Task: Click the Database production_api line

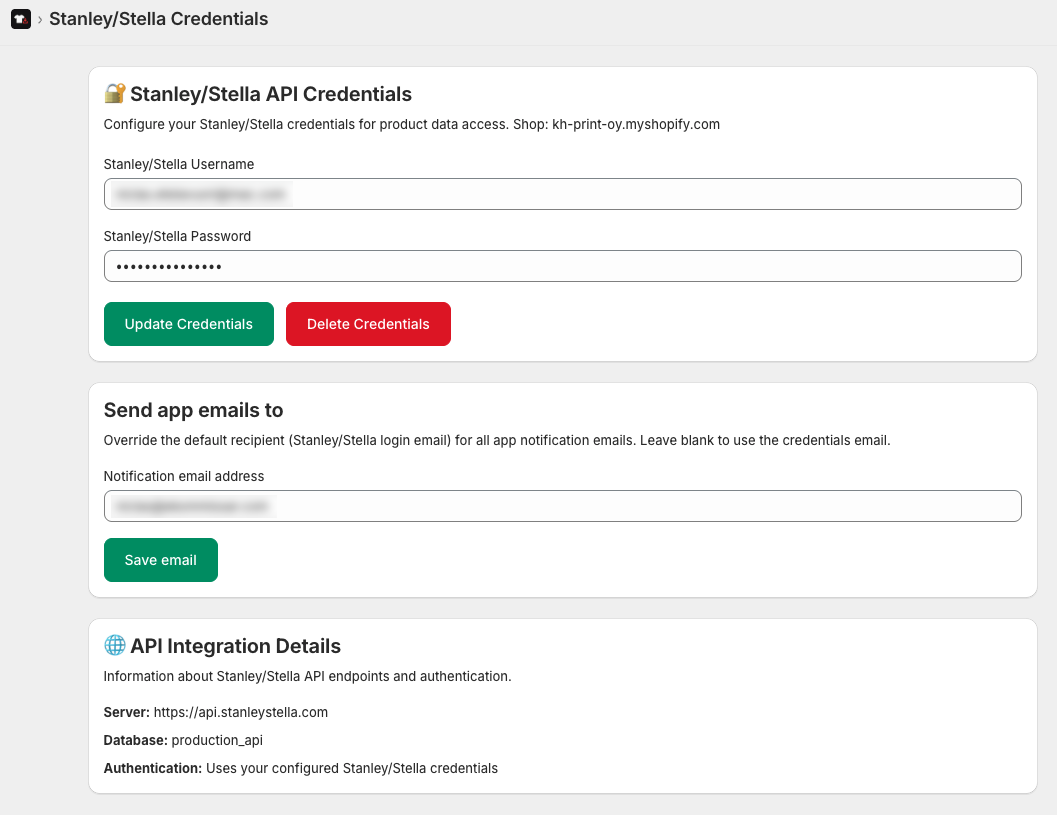Action: (183, 740)
